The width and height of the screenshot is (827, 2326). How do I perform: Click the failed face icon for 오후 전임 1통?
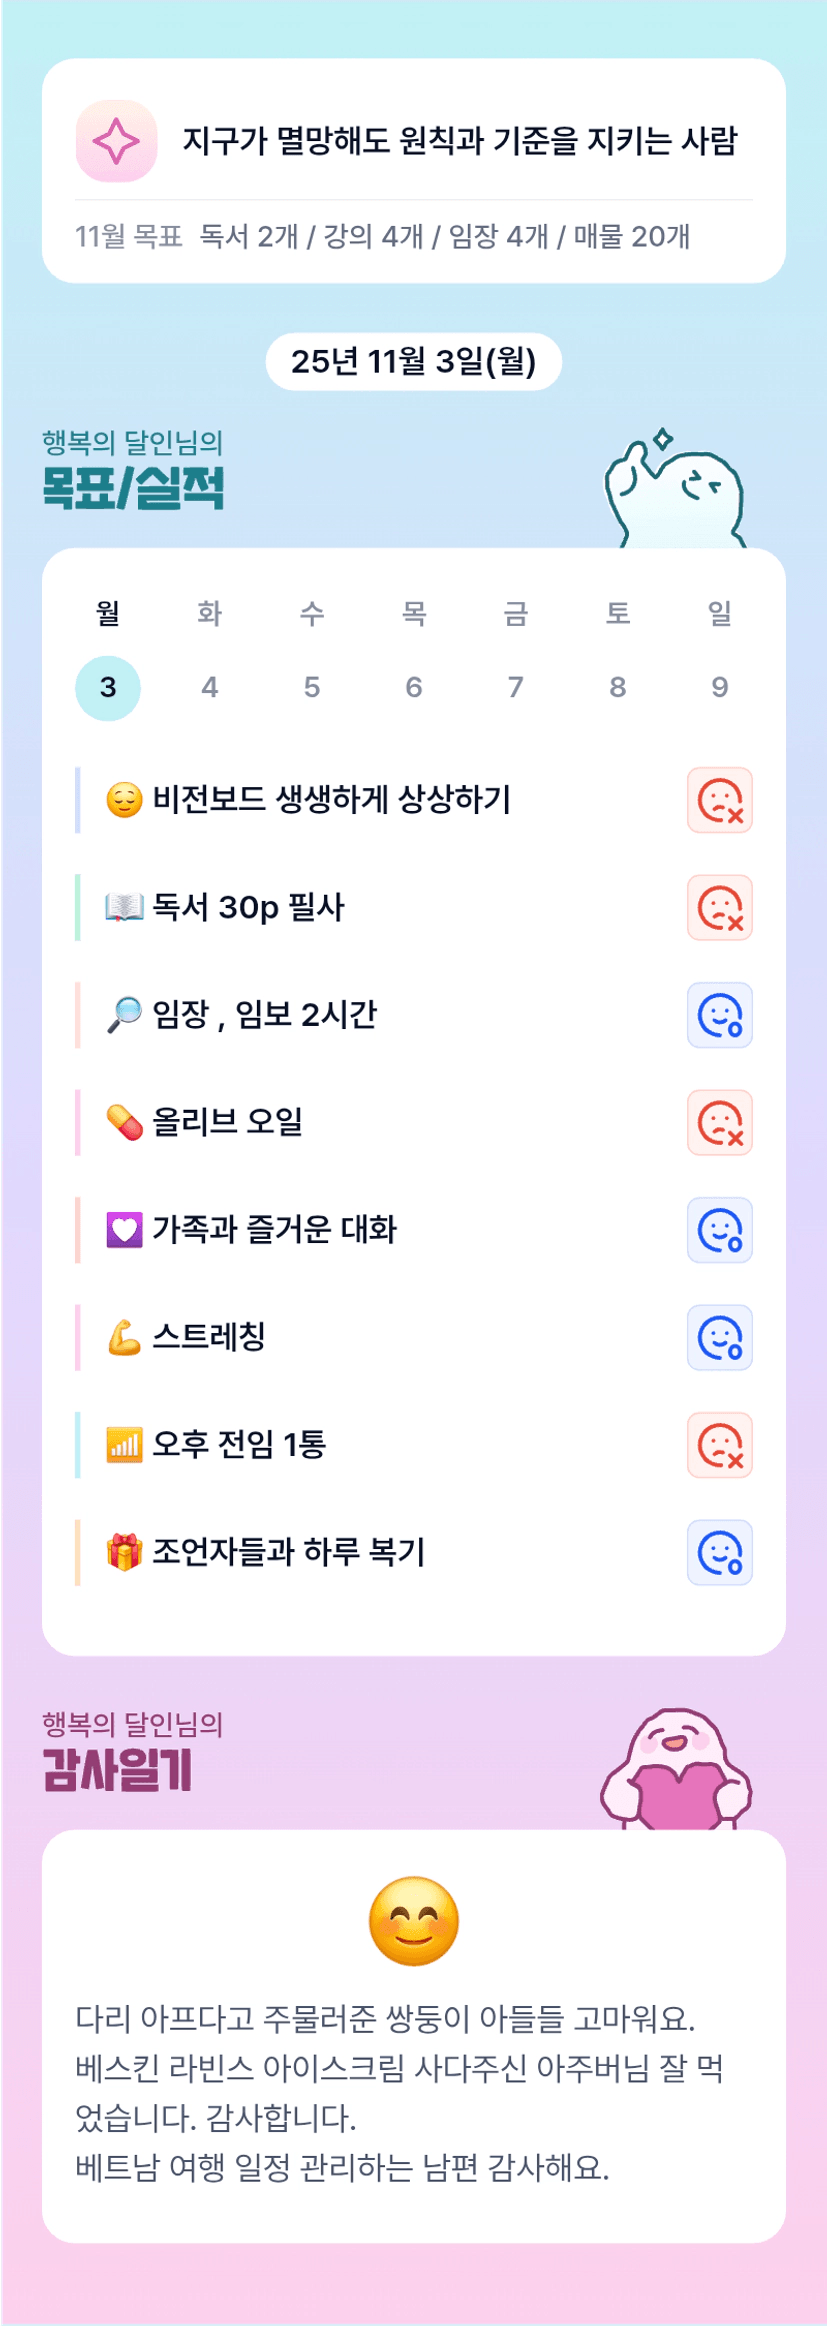point(719,1445)
